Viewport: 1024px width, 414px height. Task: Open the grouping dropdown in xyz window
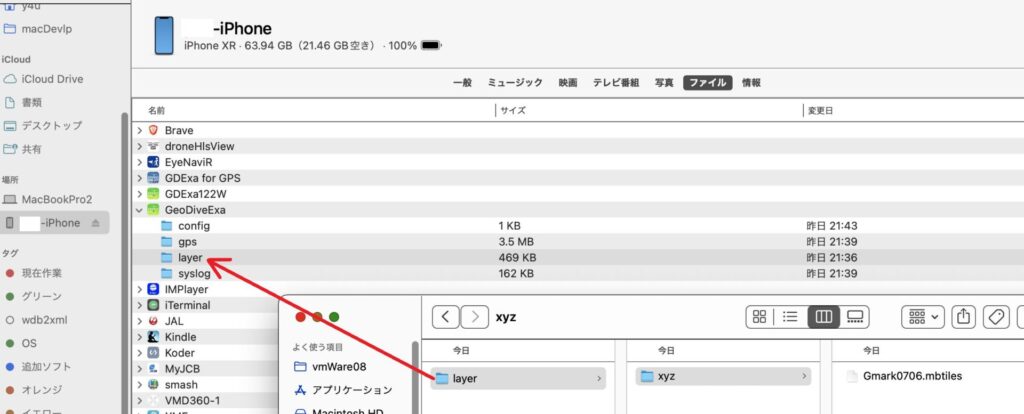point(923,317)
